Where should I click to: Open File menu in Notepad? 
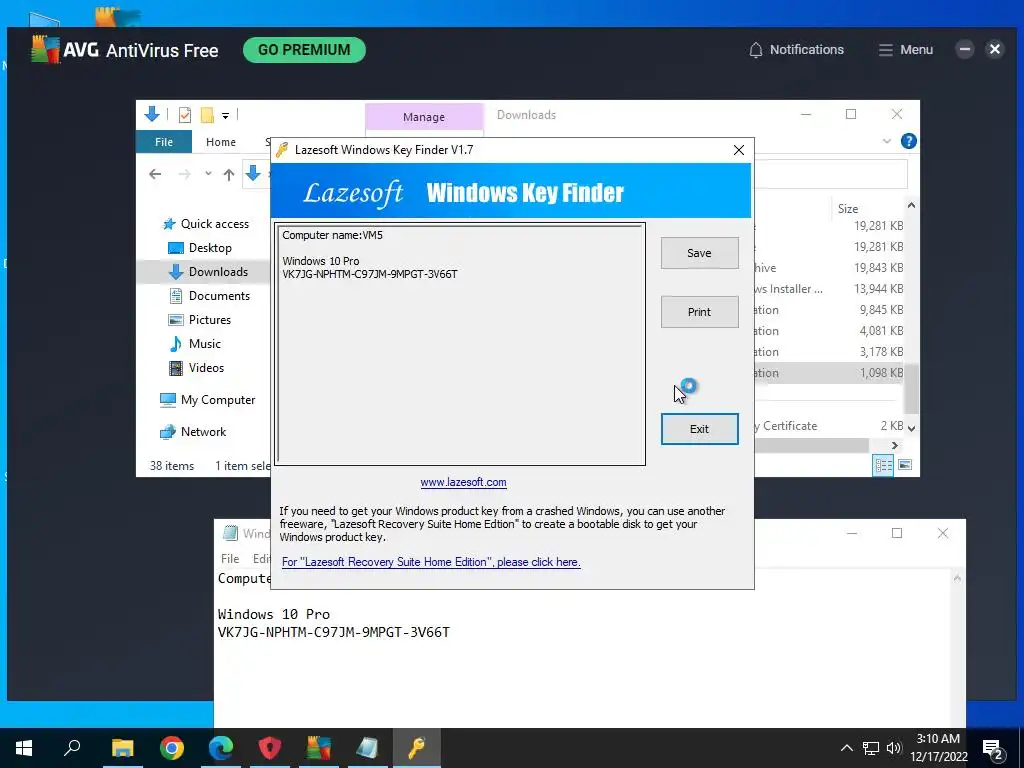[x=230, y=559]
